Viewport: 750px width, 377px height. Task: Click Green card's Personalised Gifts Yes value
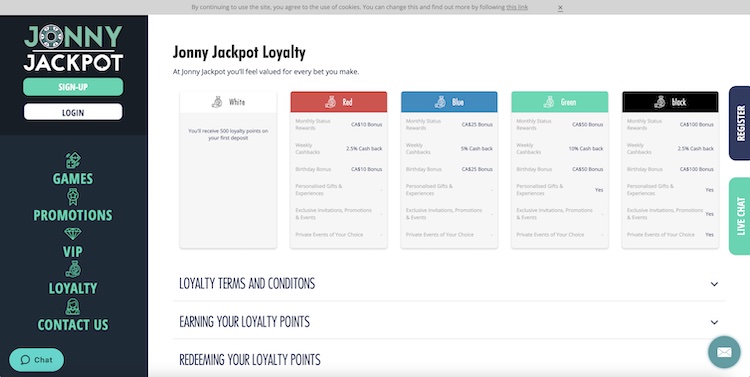click(599, 190)
